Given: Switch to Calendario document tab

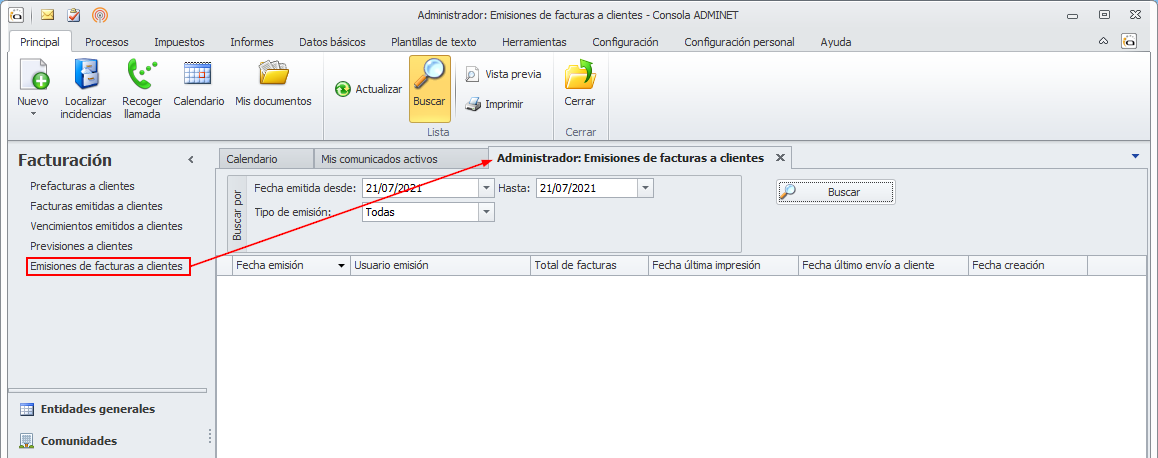Looking at the screenshot, I should click(x=266, y=159).
